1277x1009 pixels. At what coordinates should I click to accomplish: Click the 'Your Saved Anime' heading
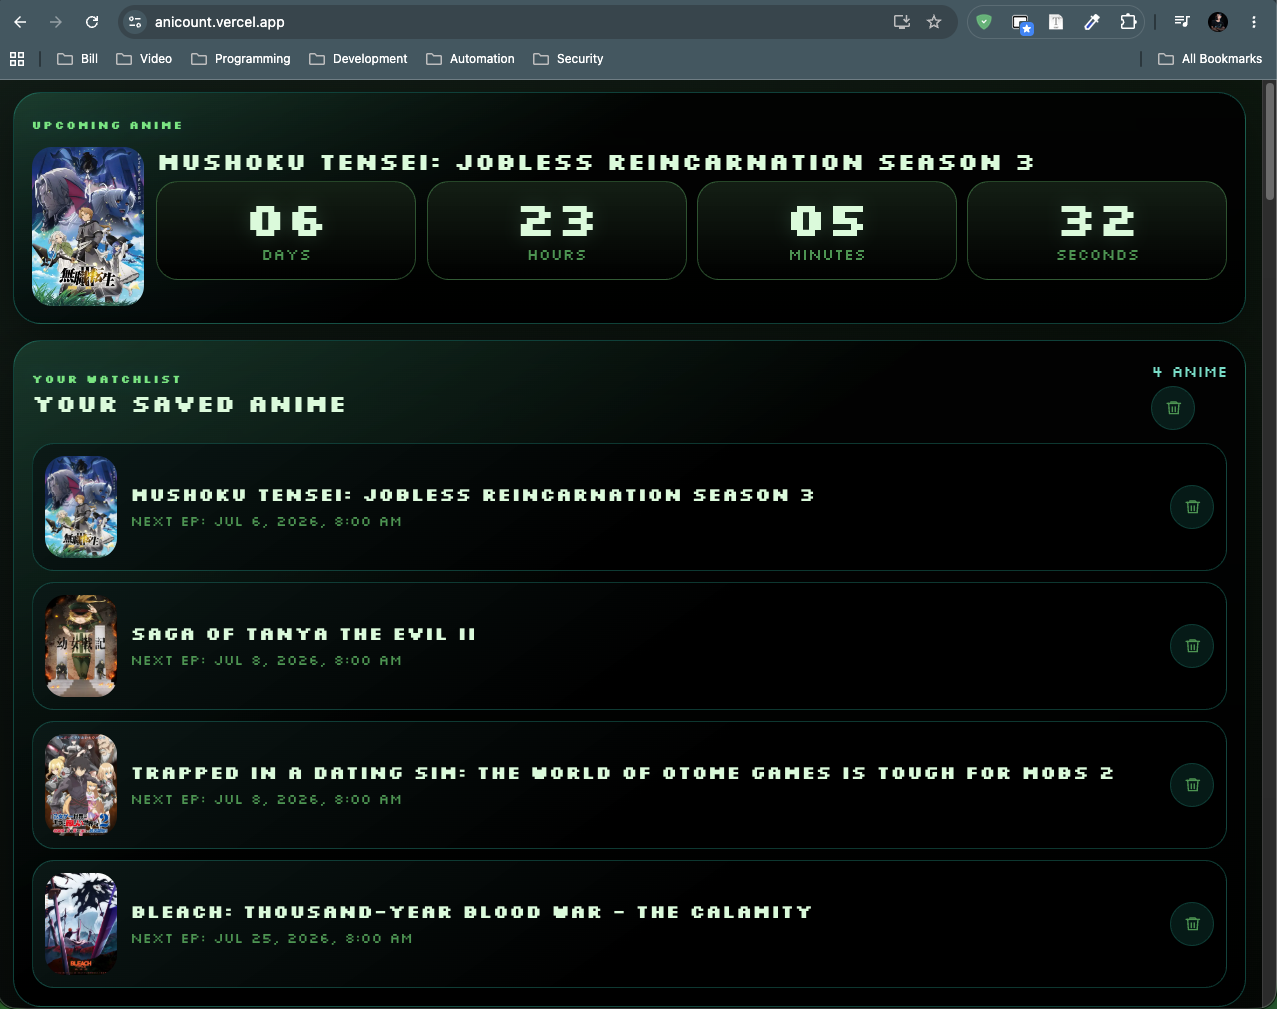coord(190,405)
